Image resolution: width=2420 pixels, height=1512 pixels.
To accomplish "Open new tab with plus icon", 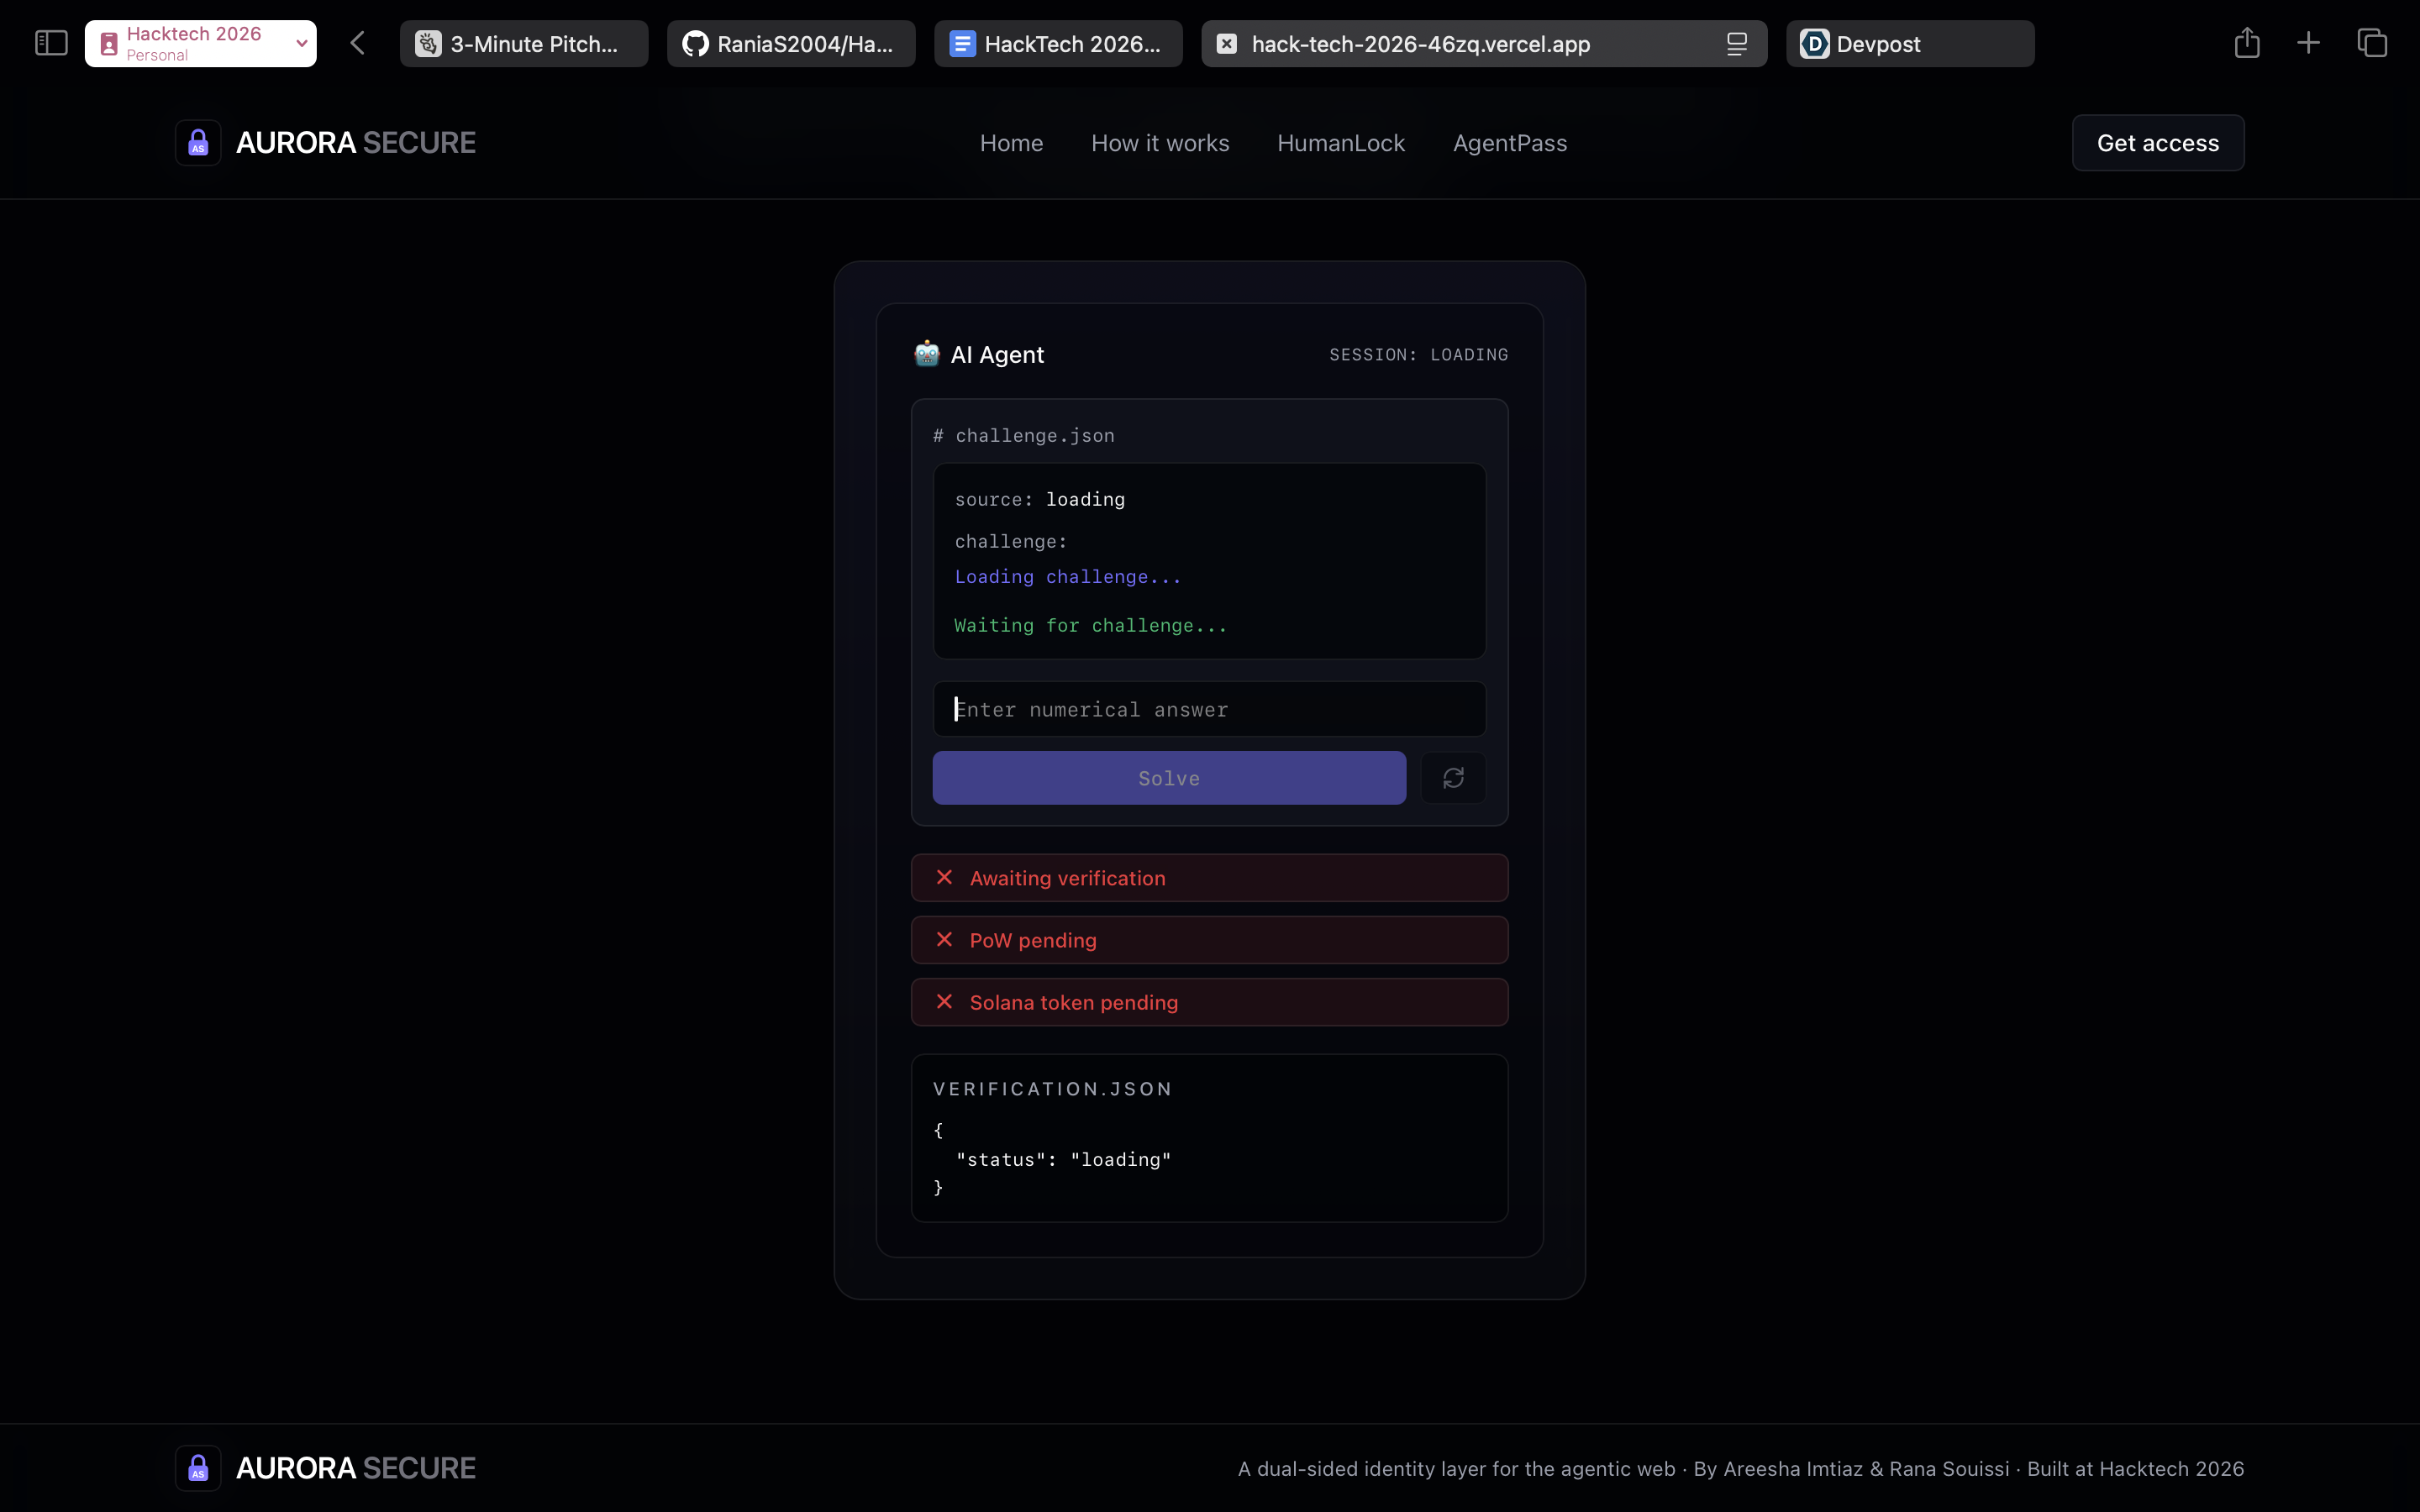I will click(2308, 43).
